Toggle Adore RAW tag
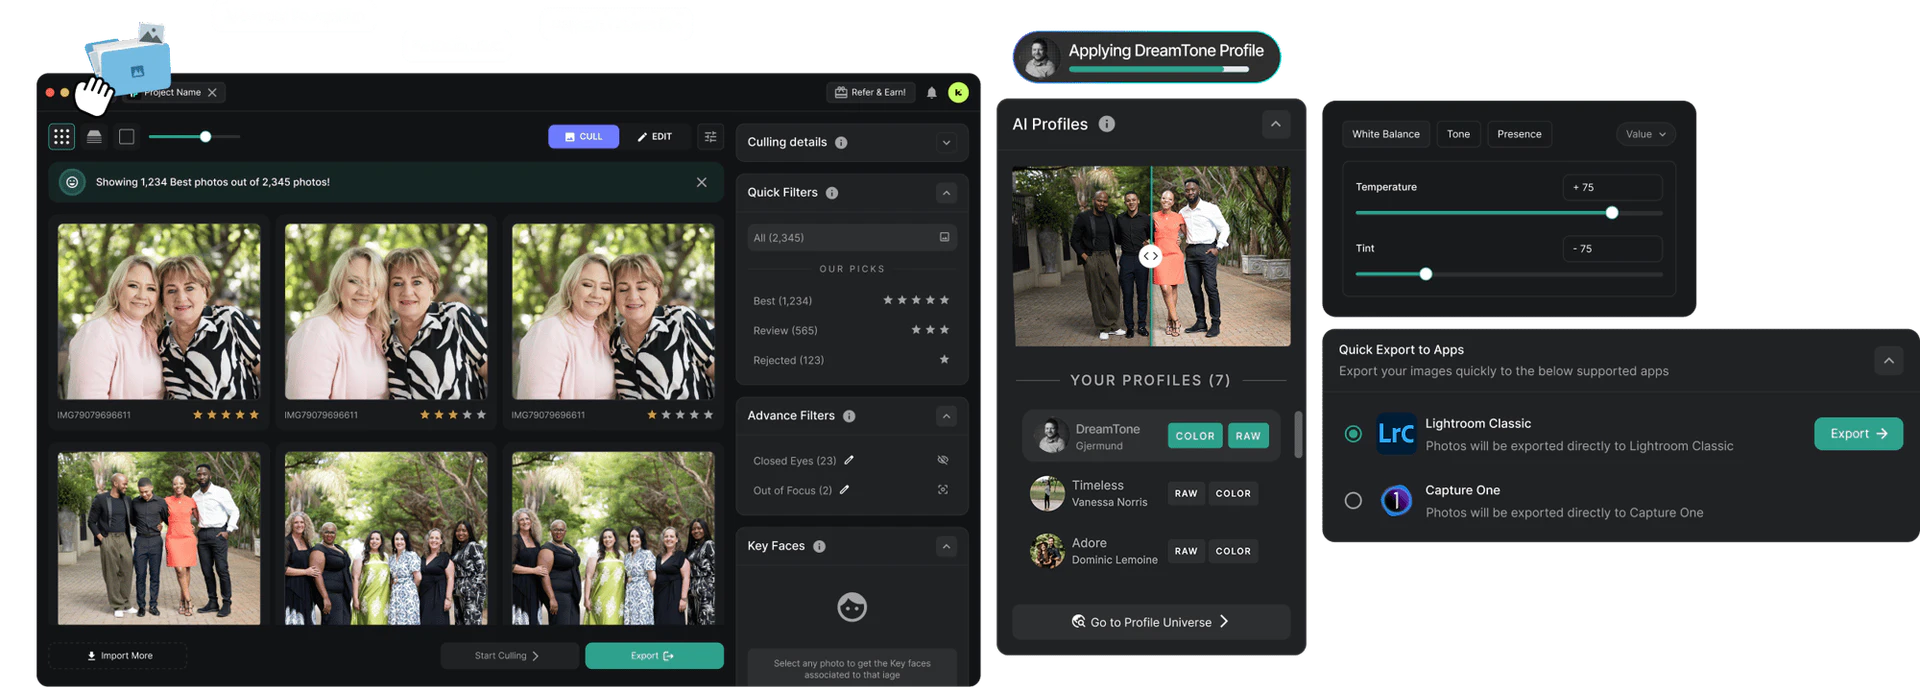 (x=1186, y=551)
